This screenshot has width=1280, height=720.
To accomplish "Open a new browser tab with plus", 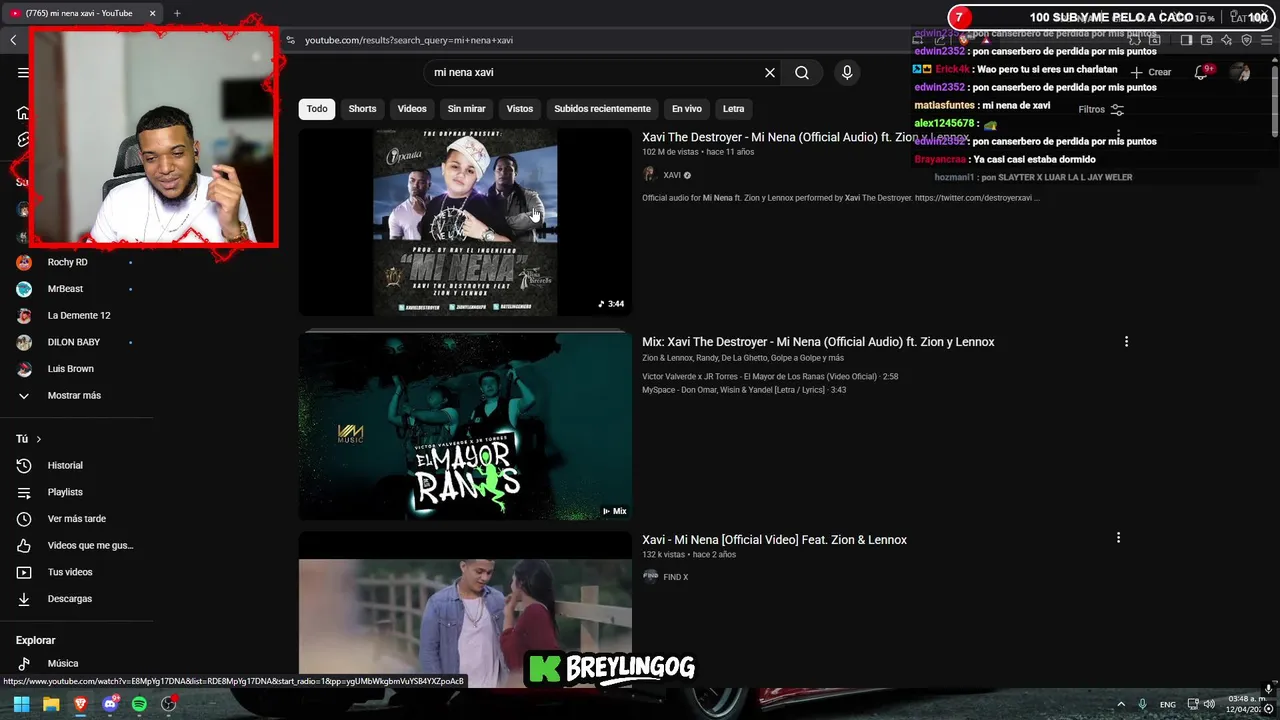I will click(177, 13).
